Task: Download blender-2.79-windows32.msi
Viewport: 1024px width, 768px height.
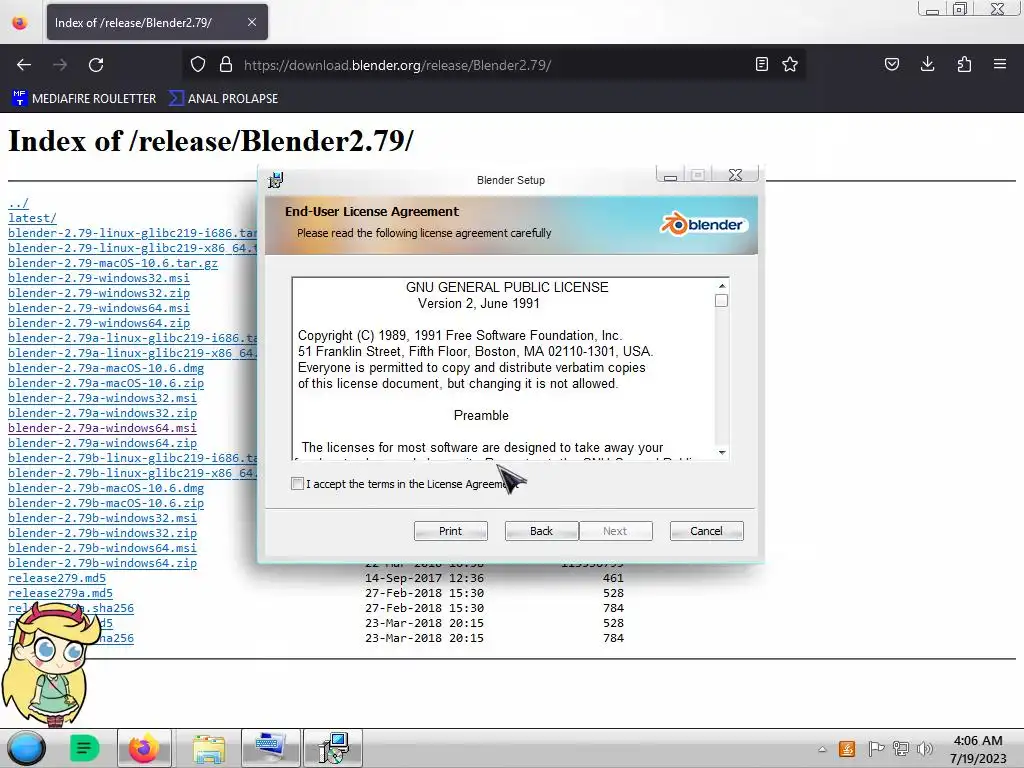Action: click(99, 278)
